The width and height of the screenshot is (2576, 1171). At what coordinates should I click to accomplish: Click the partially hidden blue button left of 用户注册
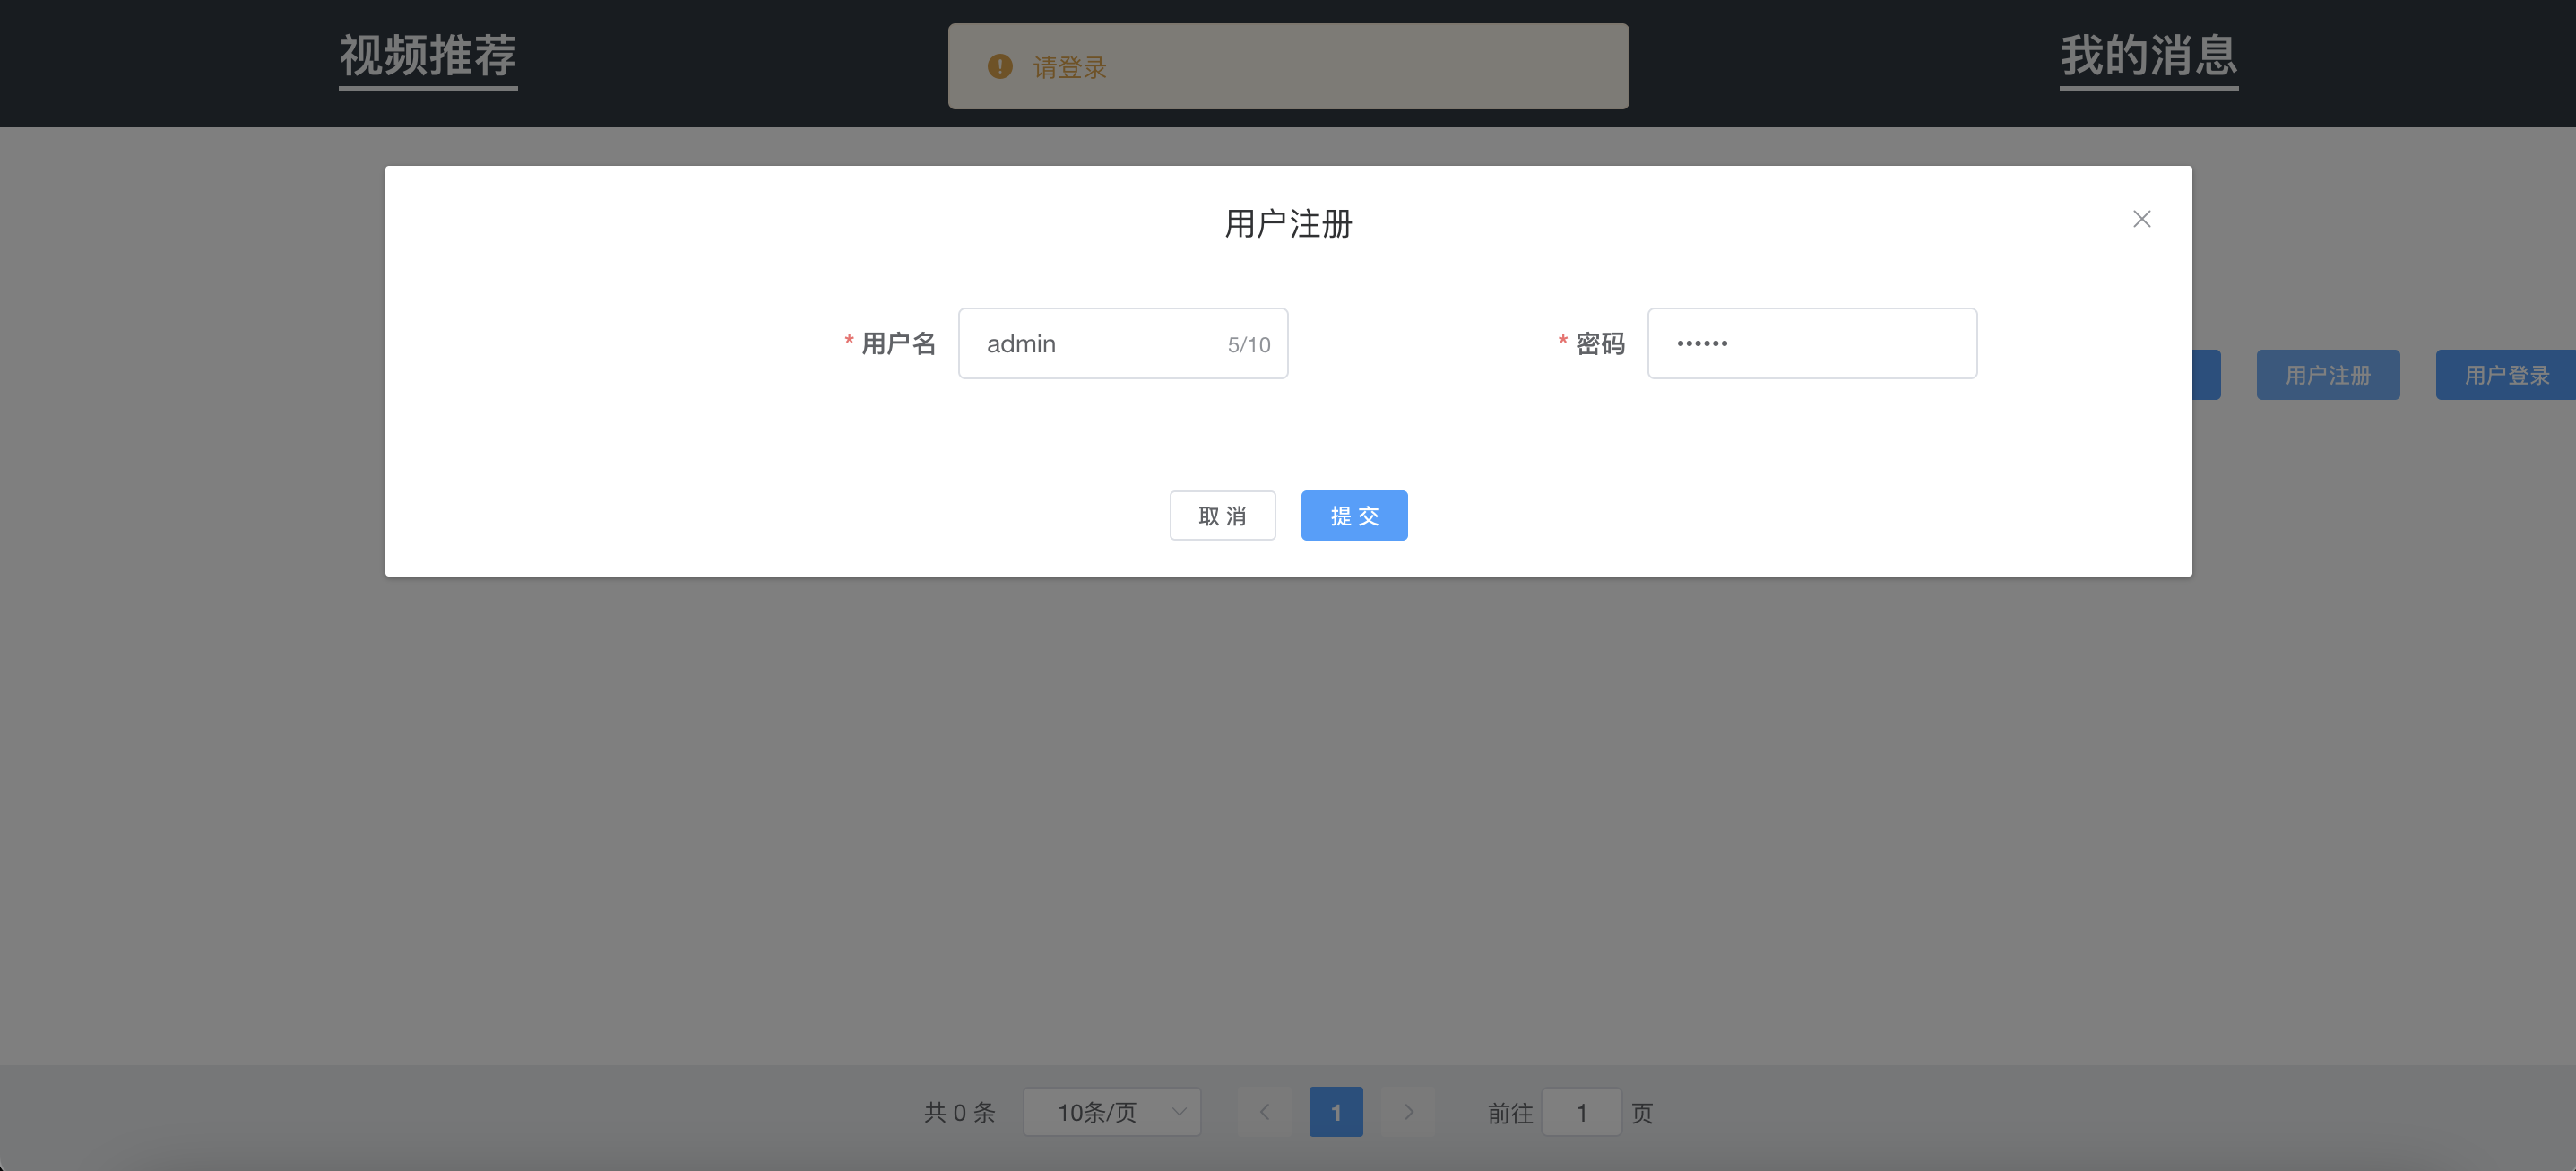[x=2206, y=375]
